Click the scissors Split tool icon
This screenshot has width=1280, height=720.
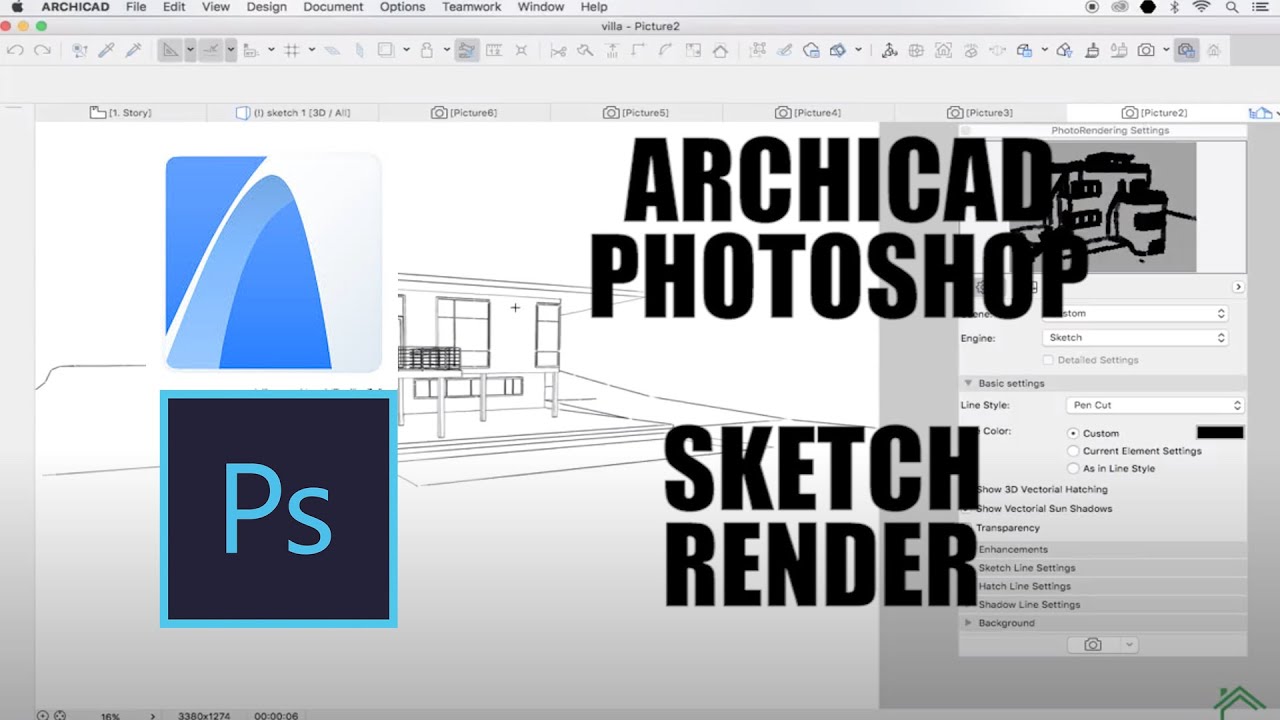[558, 50]
